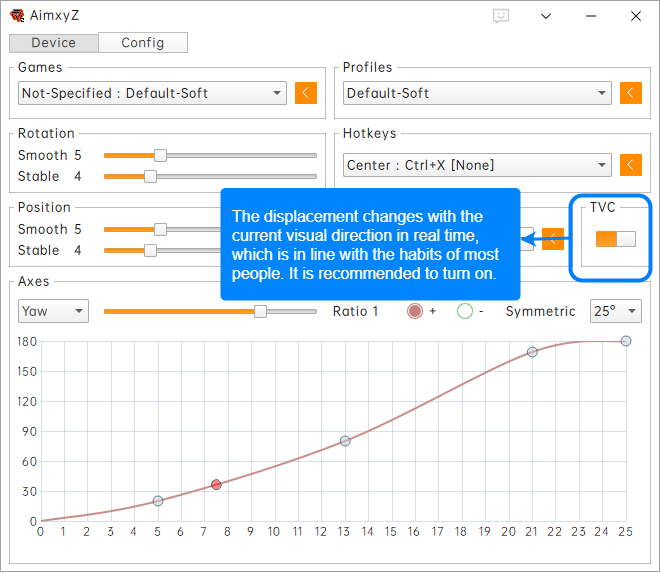Click the Rotation Smooth slider handle

(x=160, y=155)
